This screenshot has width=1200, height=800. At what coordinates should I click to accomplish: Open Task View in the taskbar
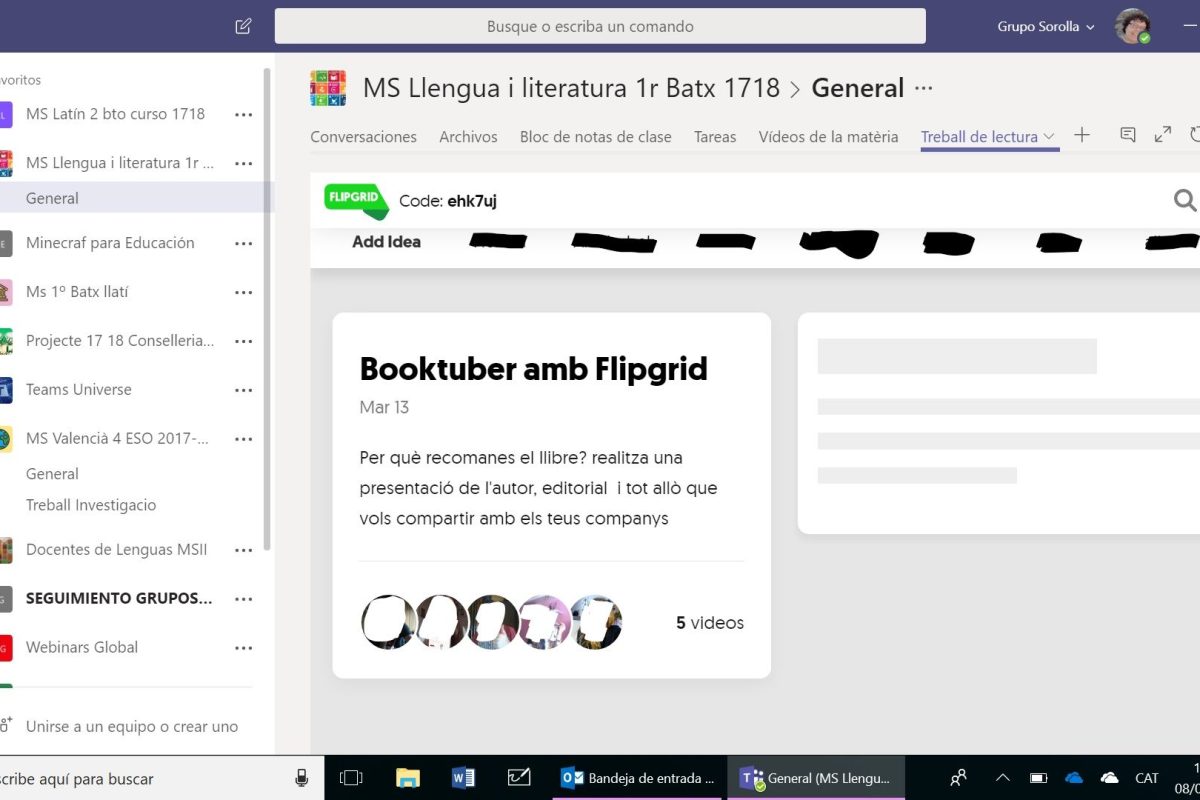[350, 778]
